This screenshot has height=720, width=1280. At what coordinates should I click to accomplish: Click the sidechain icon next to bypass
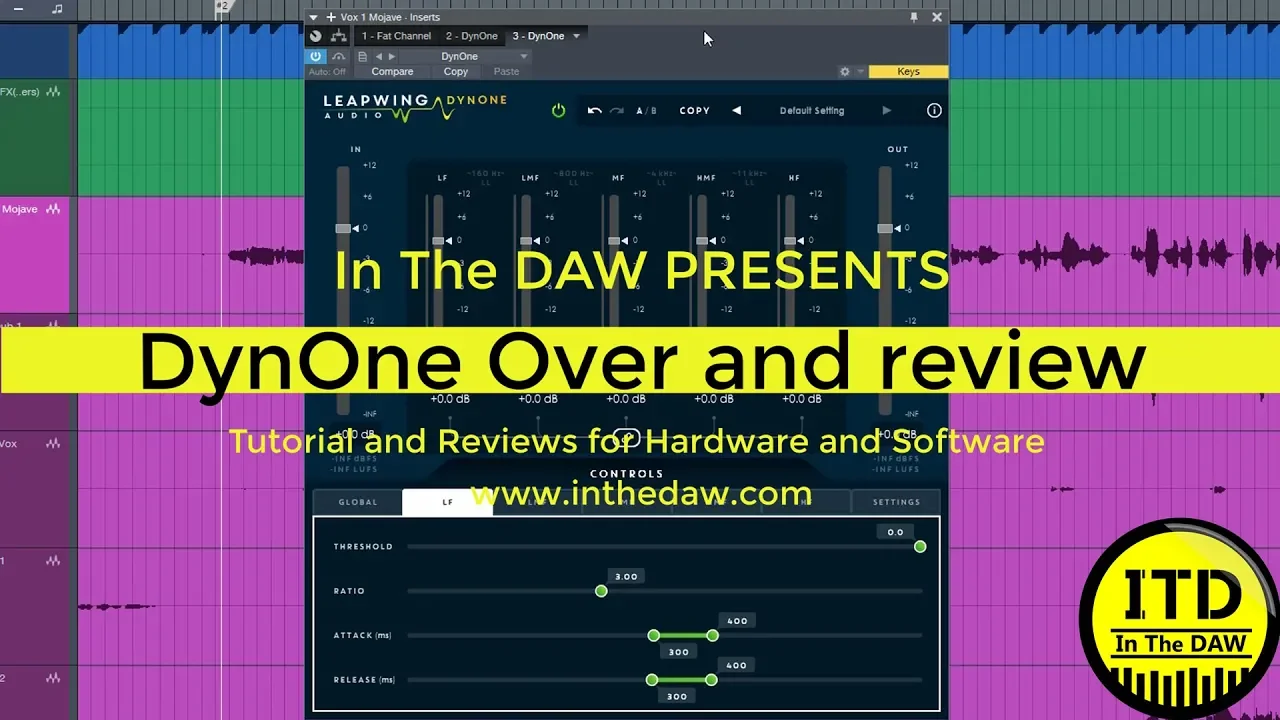click(x=339, y=57)
